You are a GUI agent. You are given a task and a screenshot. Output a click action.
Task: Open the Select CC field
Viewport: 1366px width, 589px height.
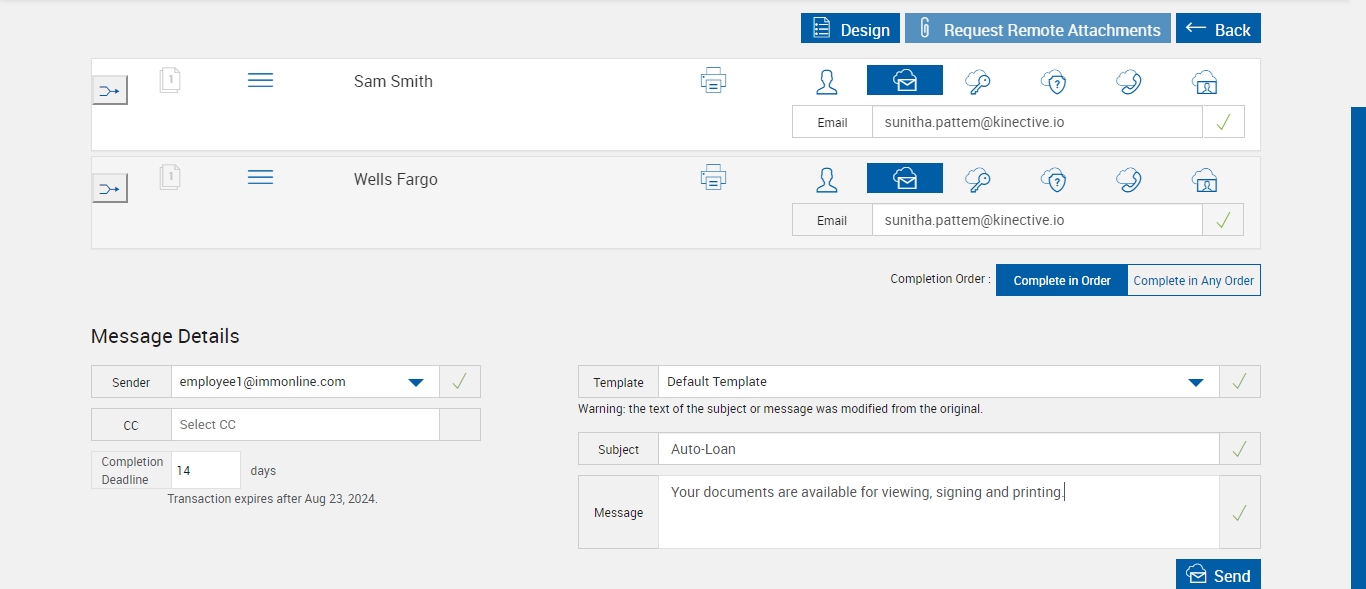point(305,425)
